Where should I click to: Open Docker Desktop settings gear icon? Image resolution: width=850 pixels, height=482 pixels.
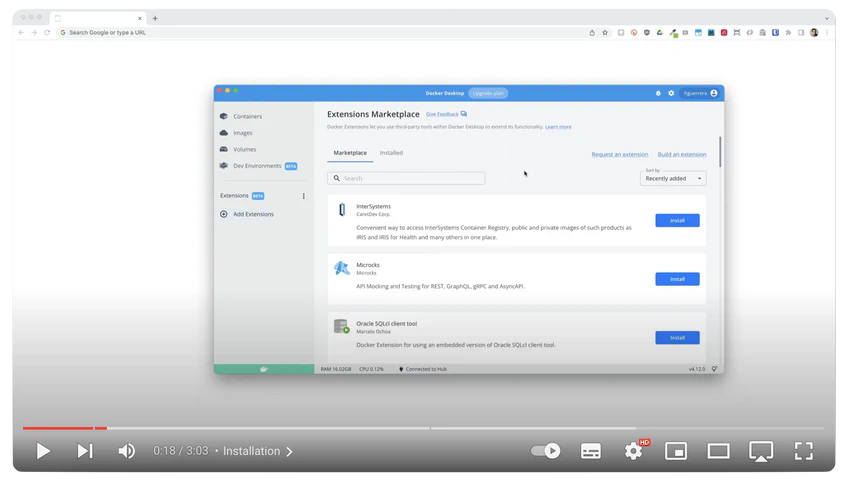coord(671,93)
